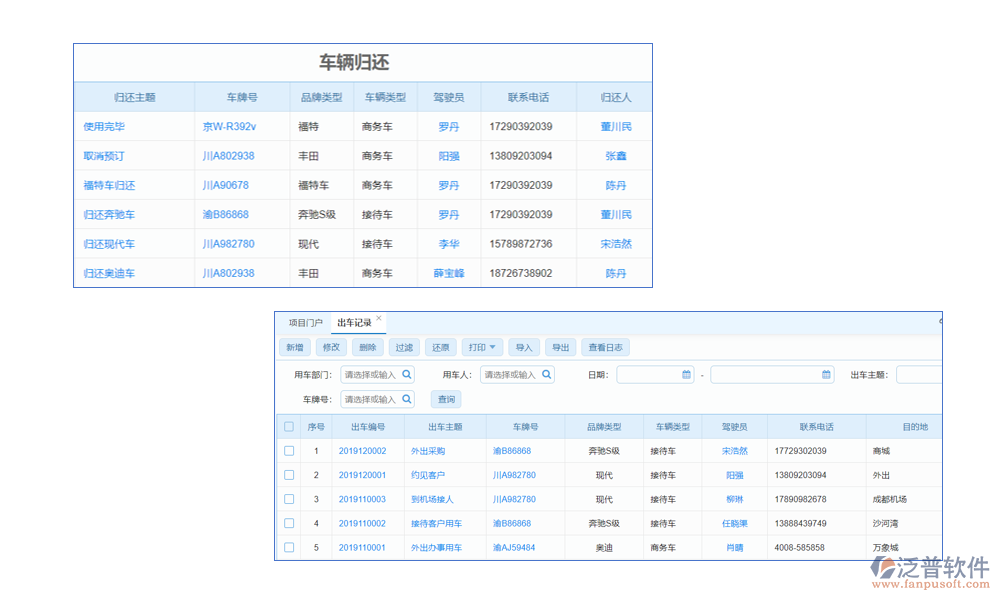Toggle the select-all checkbox in table header
Screen dimensions: 1000x600
tap(289, 427)
